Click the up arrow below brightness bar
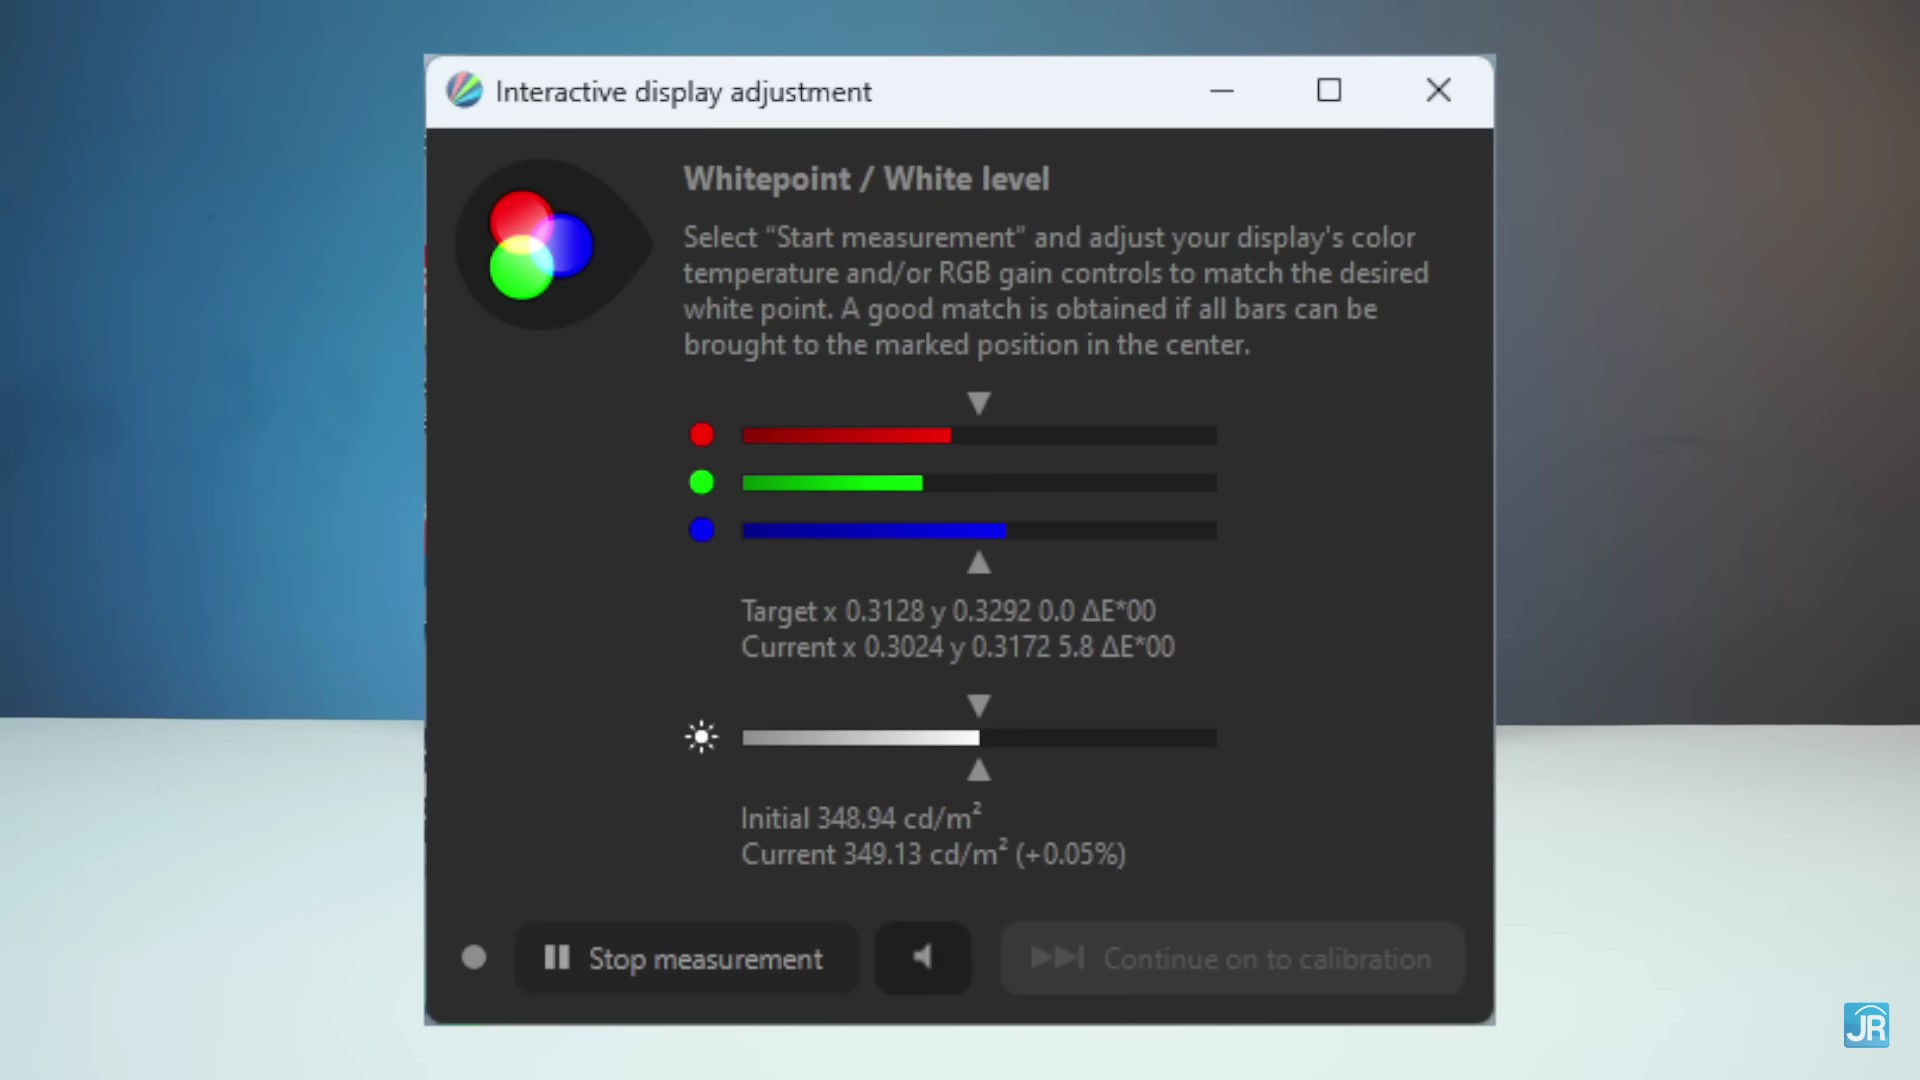The width and height of the screenshot is (1920, 1080). [x=979, y=770]
